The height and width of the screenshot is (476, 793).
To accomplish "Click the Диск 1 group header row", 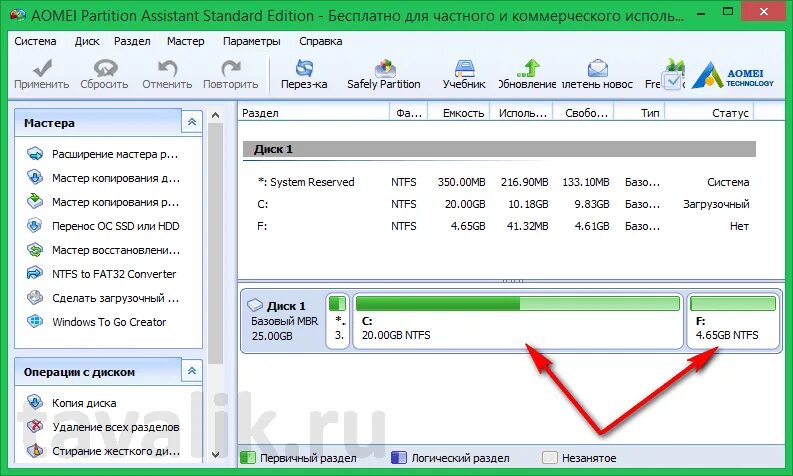I will tap(499, 149).
